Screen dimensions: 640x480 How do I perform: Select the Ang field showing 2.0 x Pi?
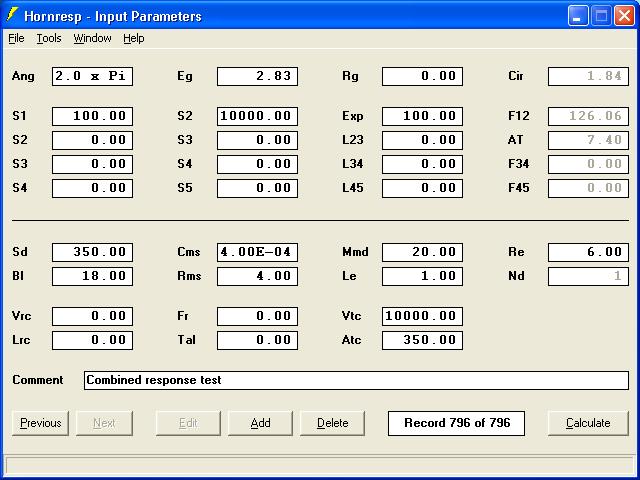[x=92, y=76]
